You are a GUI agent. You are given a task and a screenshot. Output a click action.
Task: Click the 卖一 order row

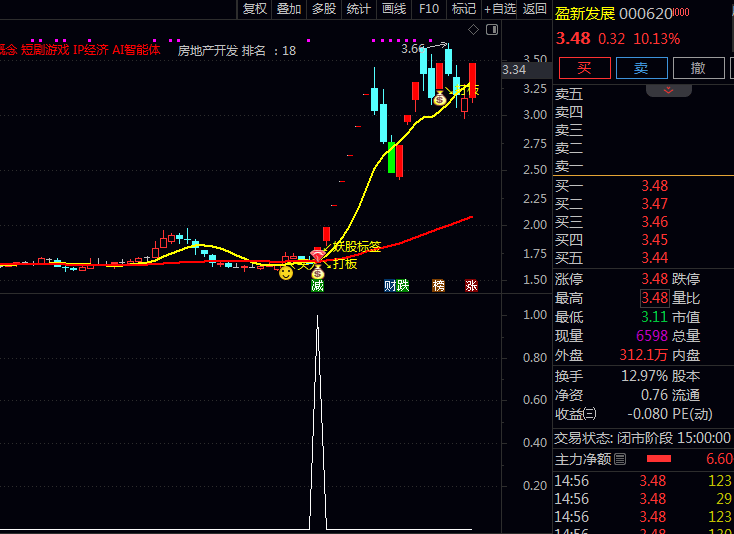[643, 166]
